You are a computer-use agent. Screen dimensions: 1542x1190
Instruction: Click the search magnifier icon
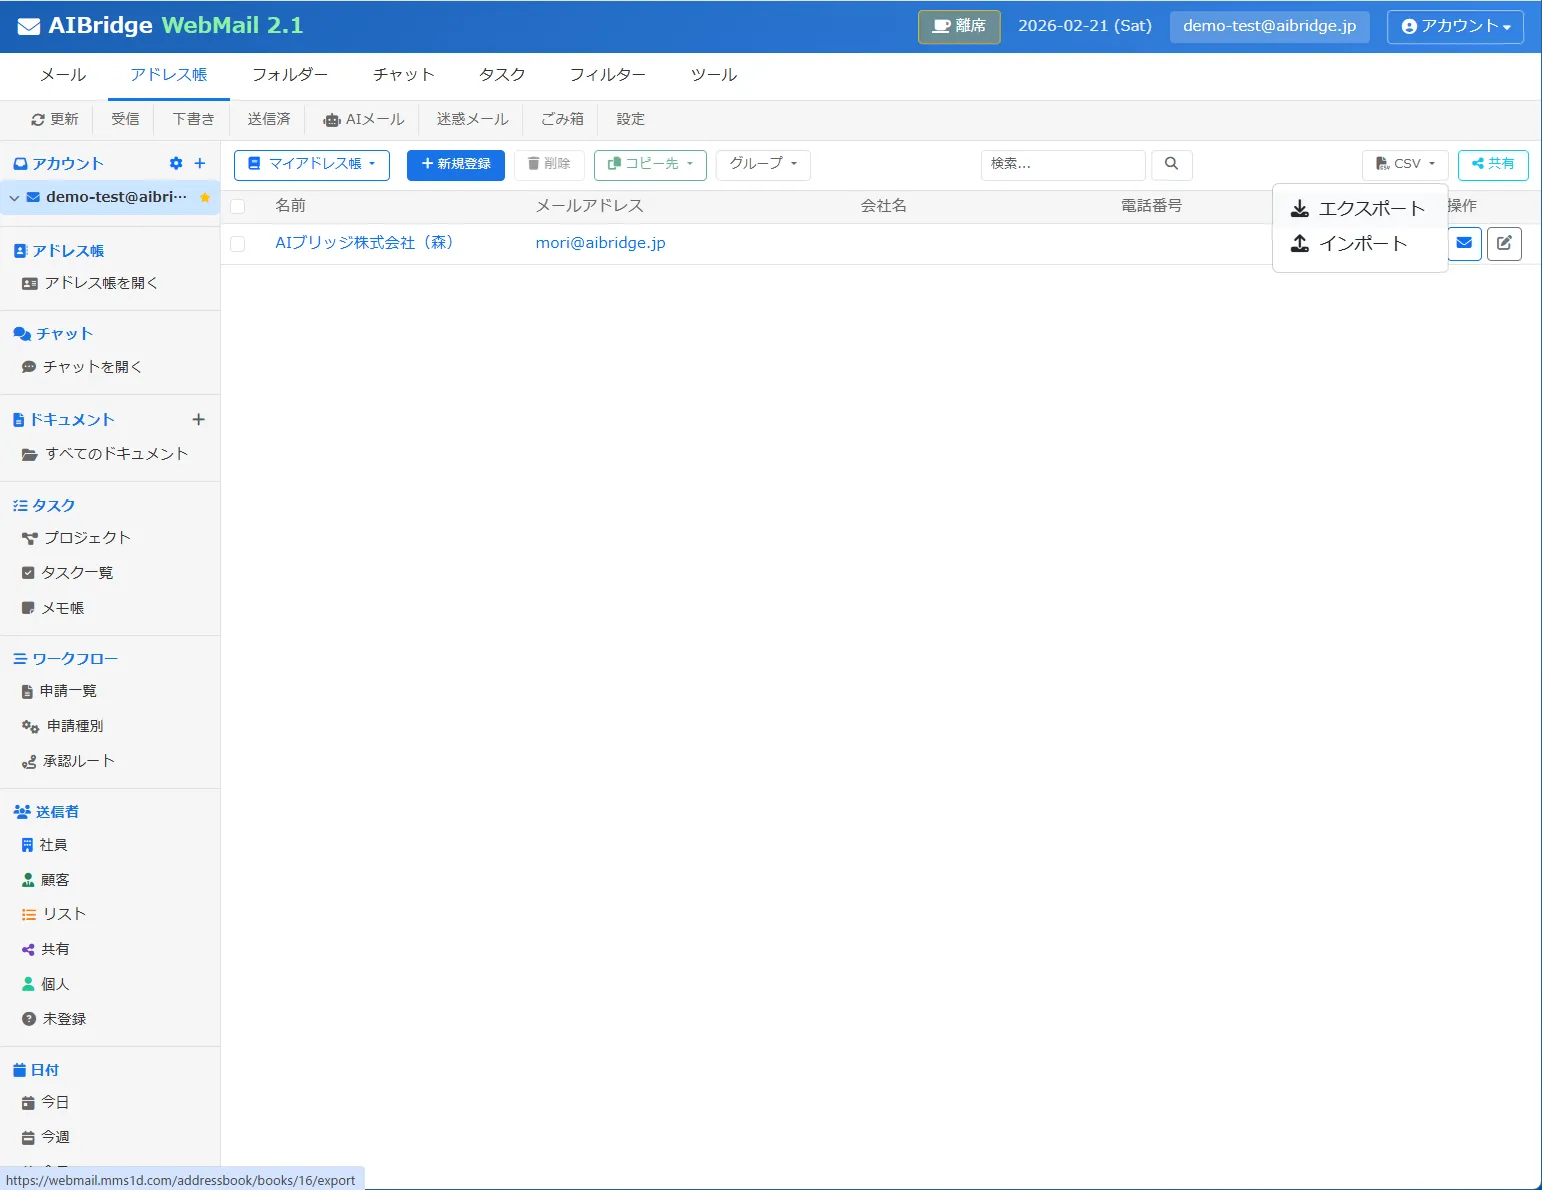[x=1171, y=164]
